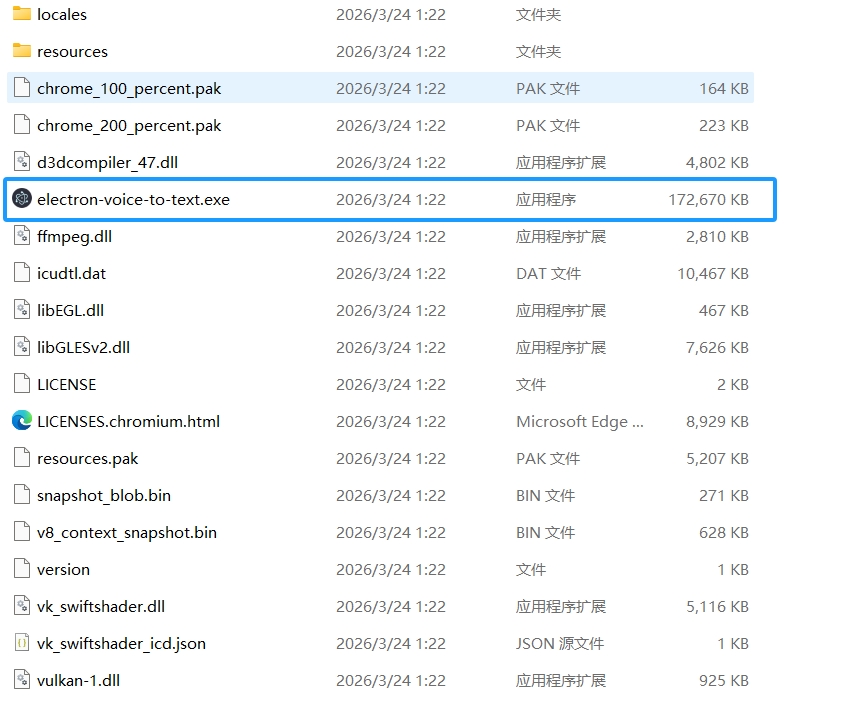Click the libEGL.dll extension icon

tap(21, 310)
